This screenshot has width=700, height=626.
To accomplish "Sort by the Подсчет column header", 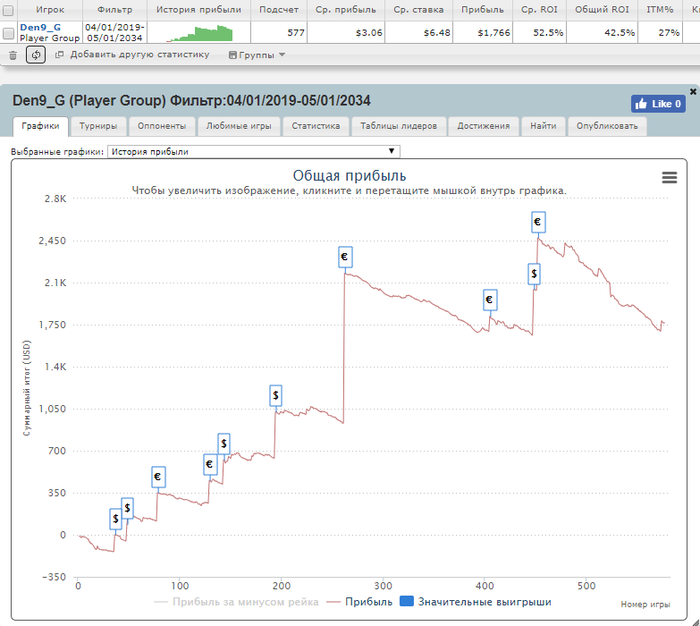I will click(x=279, y=10).
